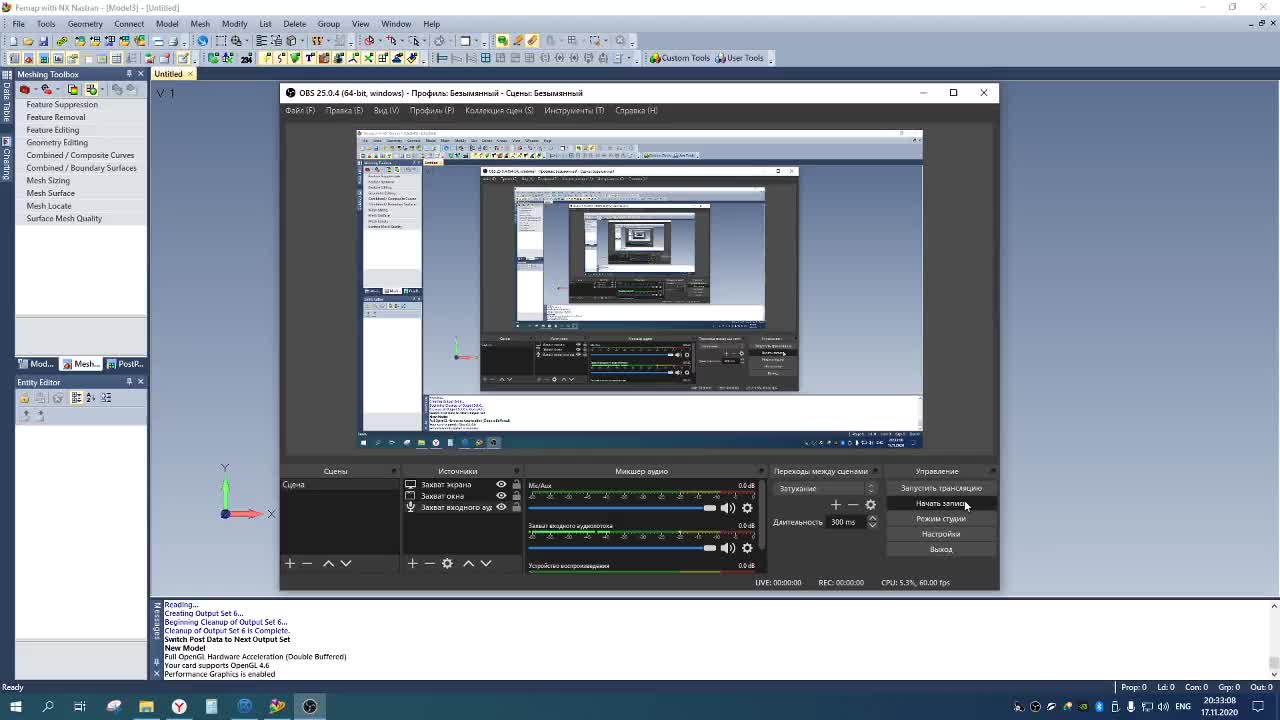Image resolution: width=1280 pixels, height=720 pixels.
Task: Toggle visibility of Захват входного аудио source
Action: (x=501, y=507)
